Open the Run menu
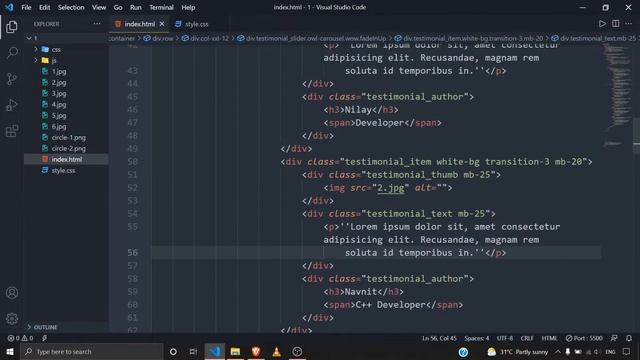The width and height of the screenshot is (640, 360). [x=136, y=7]
